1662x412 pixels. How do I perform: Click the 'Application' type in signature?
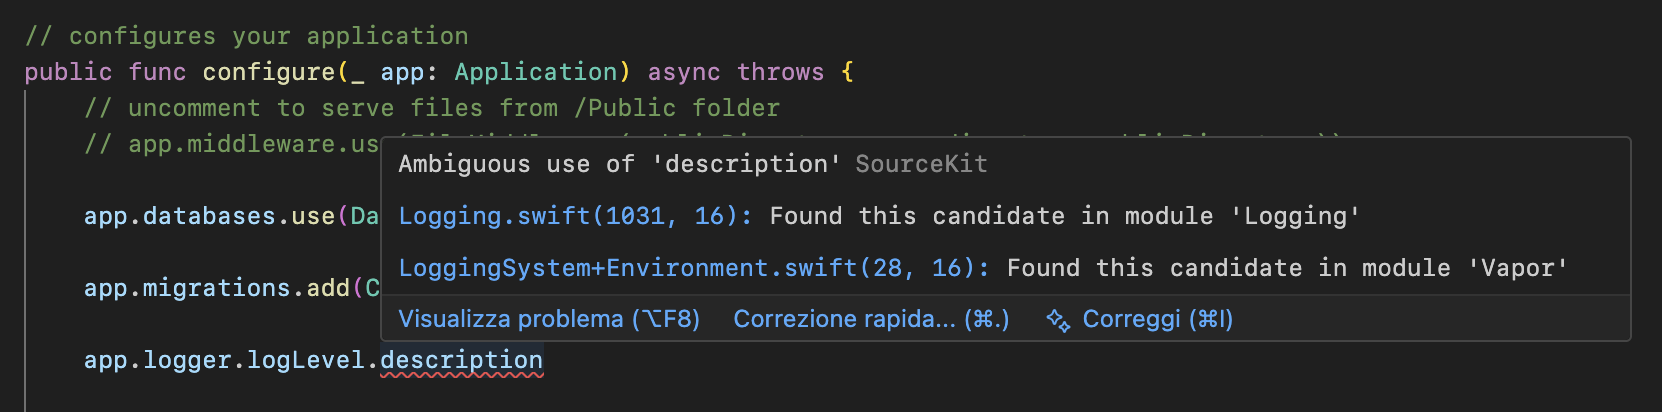coord(535,72)
